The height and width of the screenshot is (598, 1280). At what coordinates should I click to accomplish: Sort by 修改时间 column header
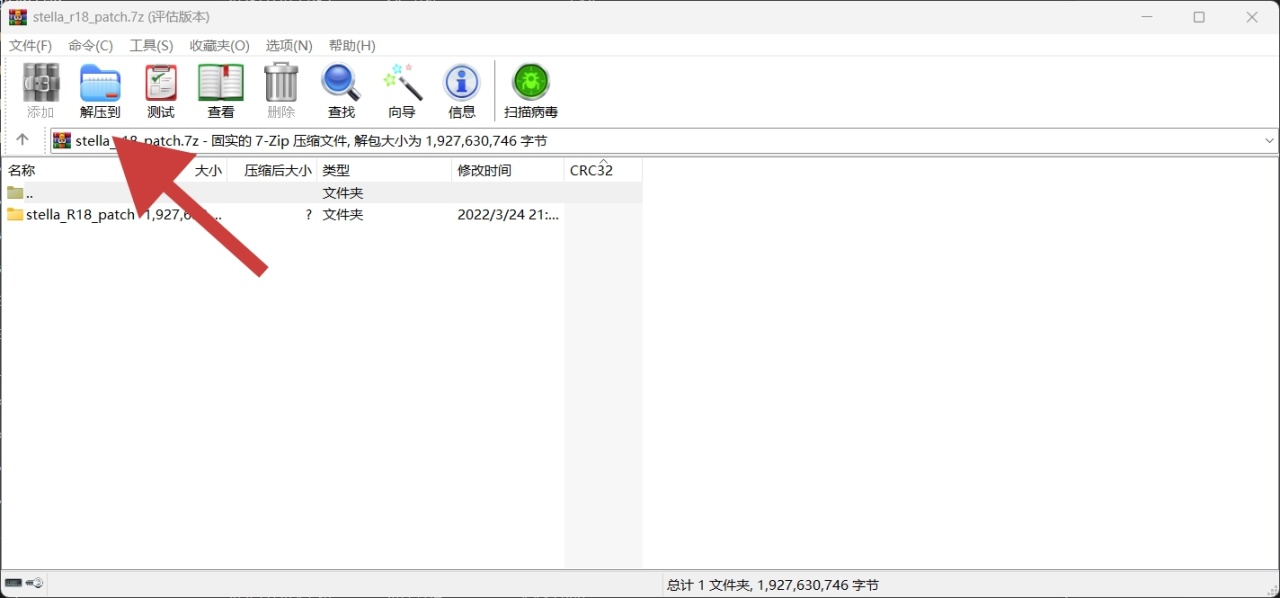click(x=508, y=171)
